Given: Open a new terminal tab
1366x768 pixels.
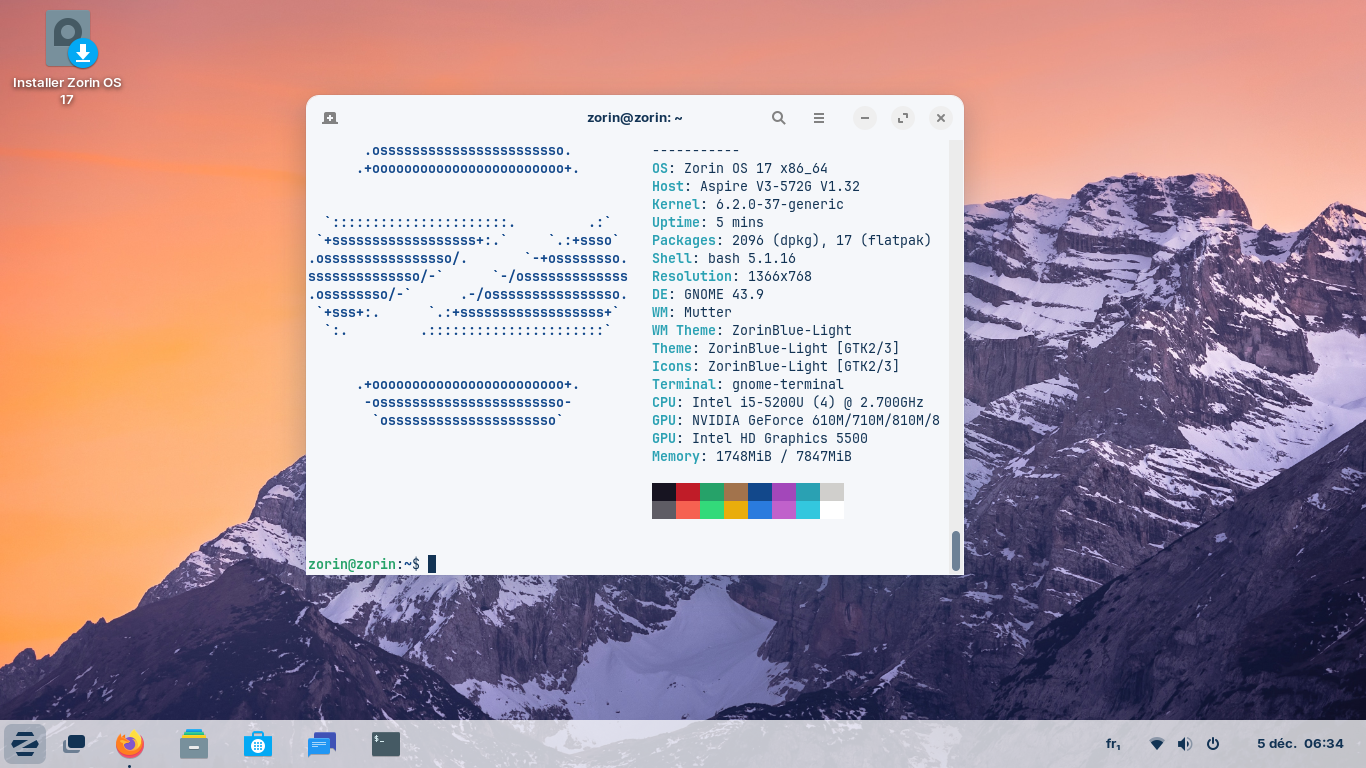Looking at the screenshot, I should 330,118.
